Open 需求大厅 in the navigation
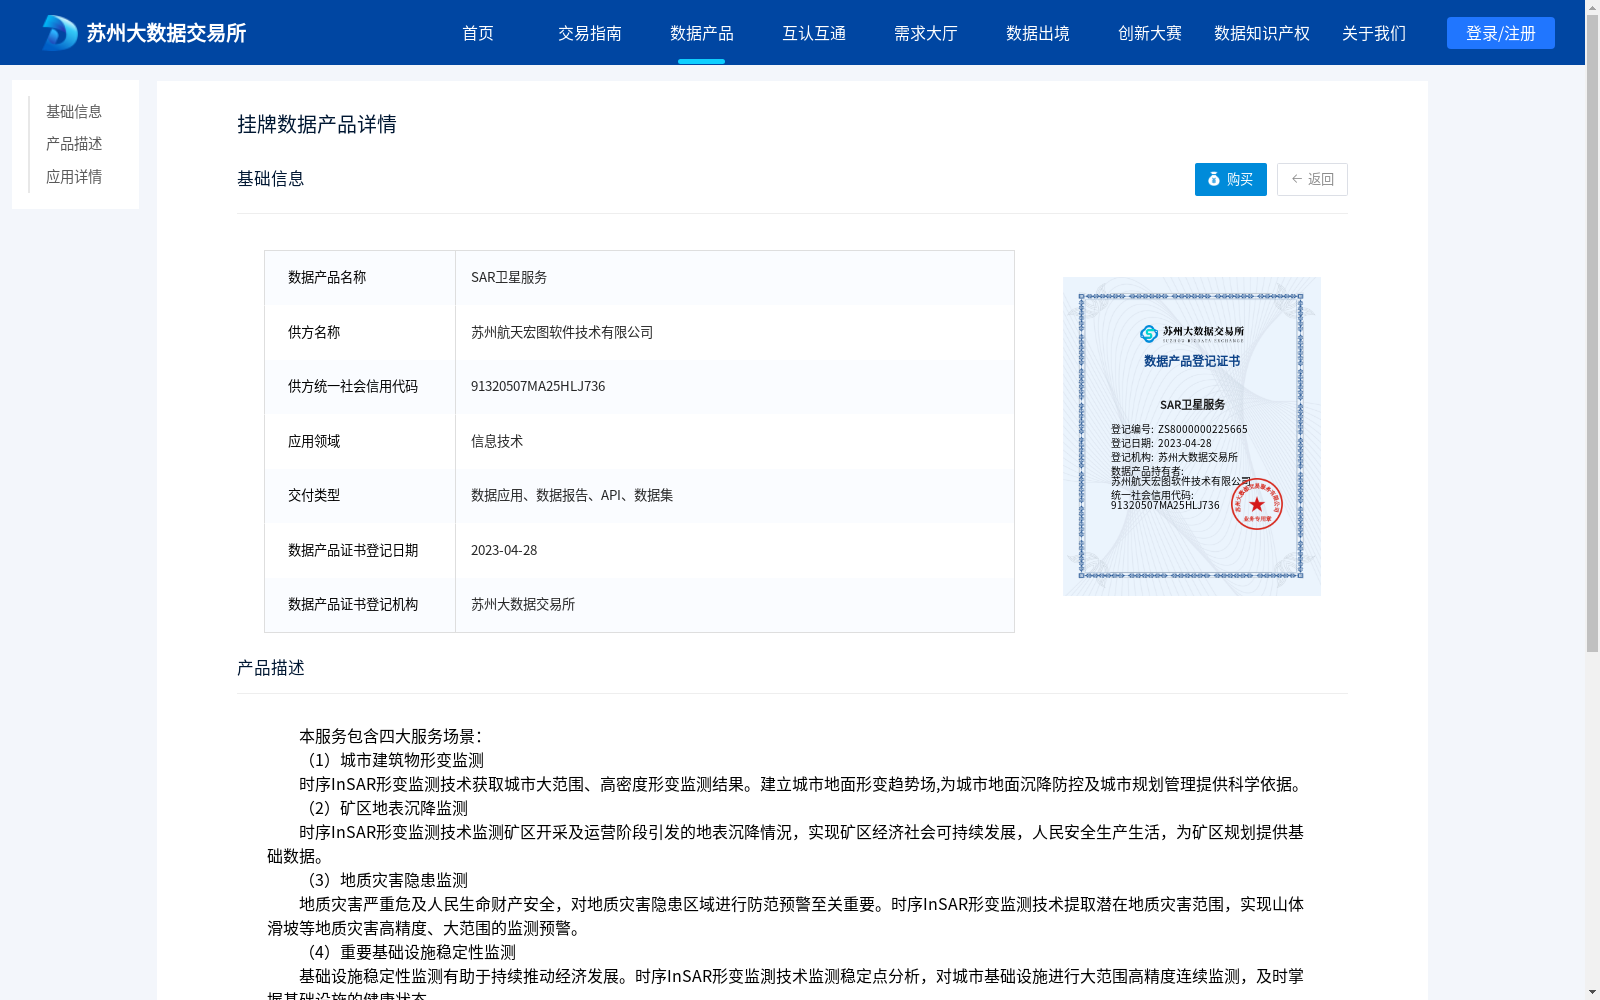 [x=926, y=33]
